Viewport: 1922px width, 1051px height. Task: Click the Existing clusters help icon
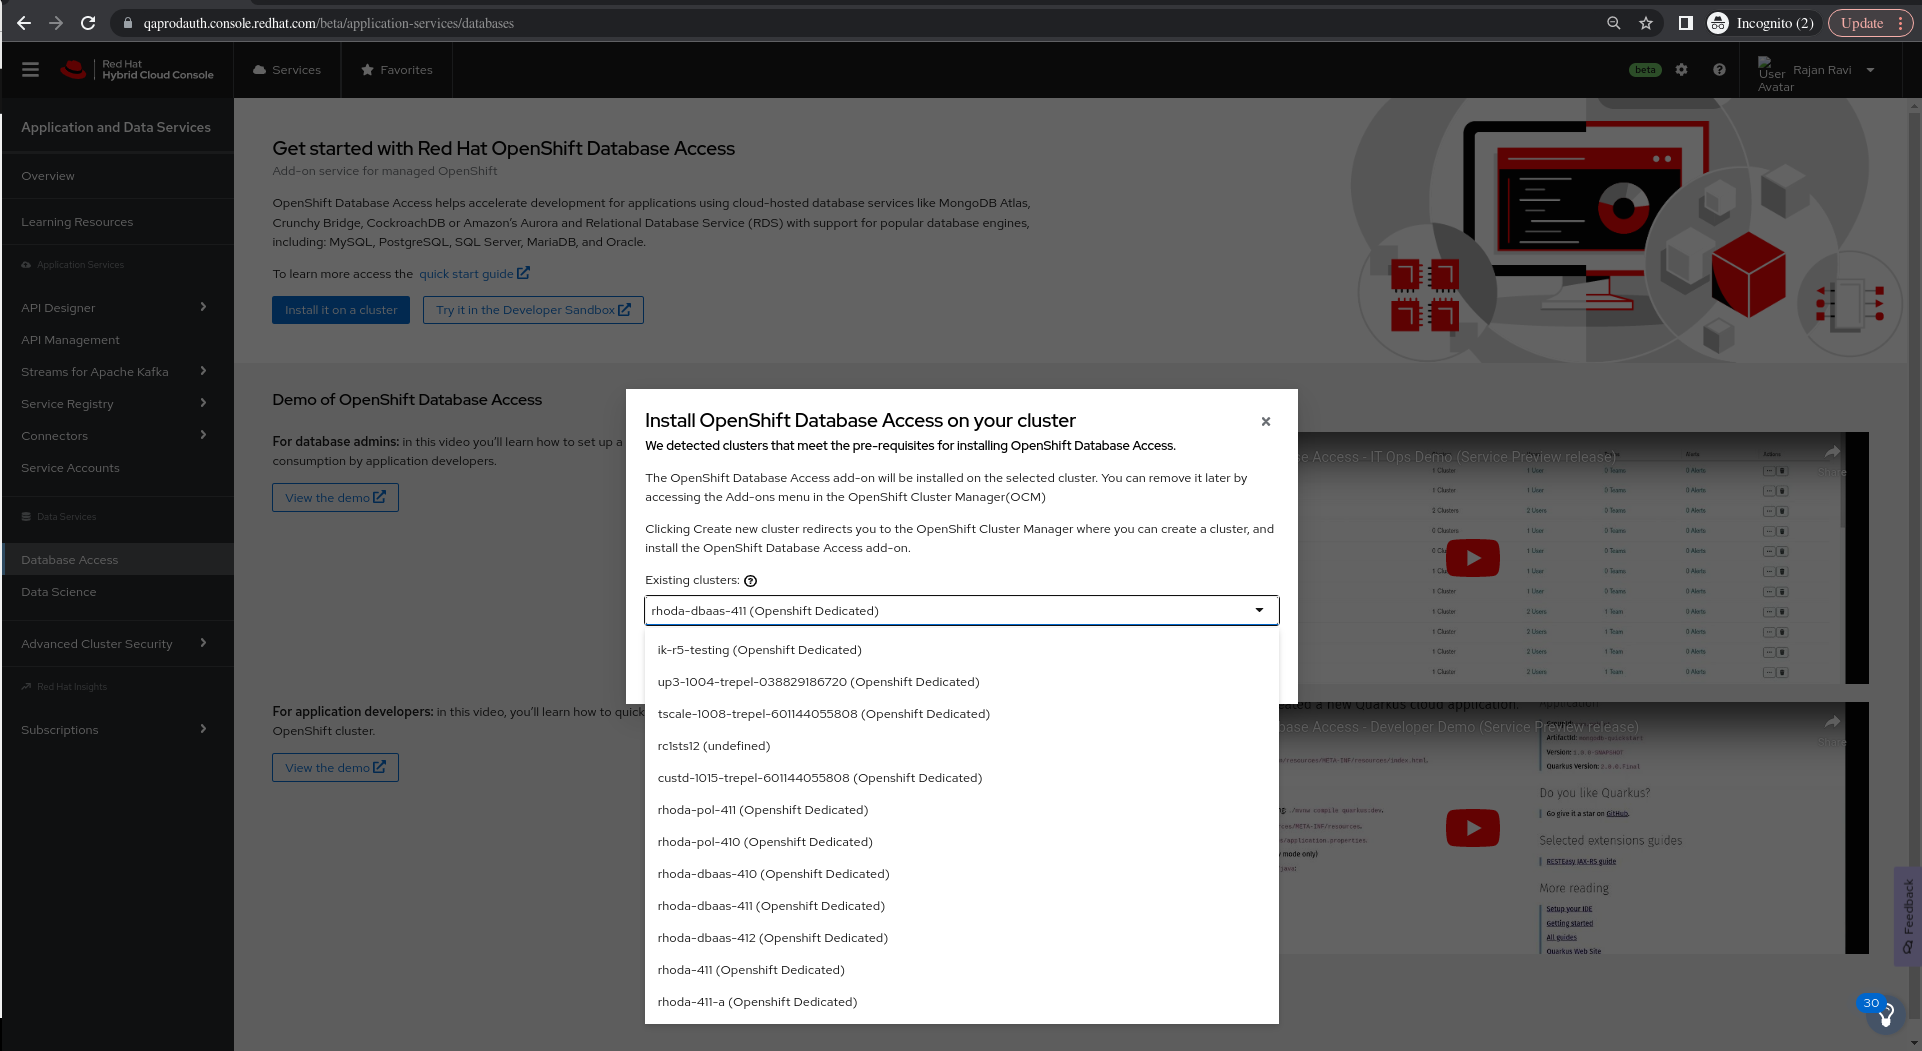point(751,581)
